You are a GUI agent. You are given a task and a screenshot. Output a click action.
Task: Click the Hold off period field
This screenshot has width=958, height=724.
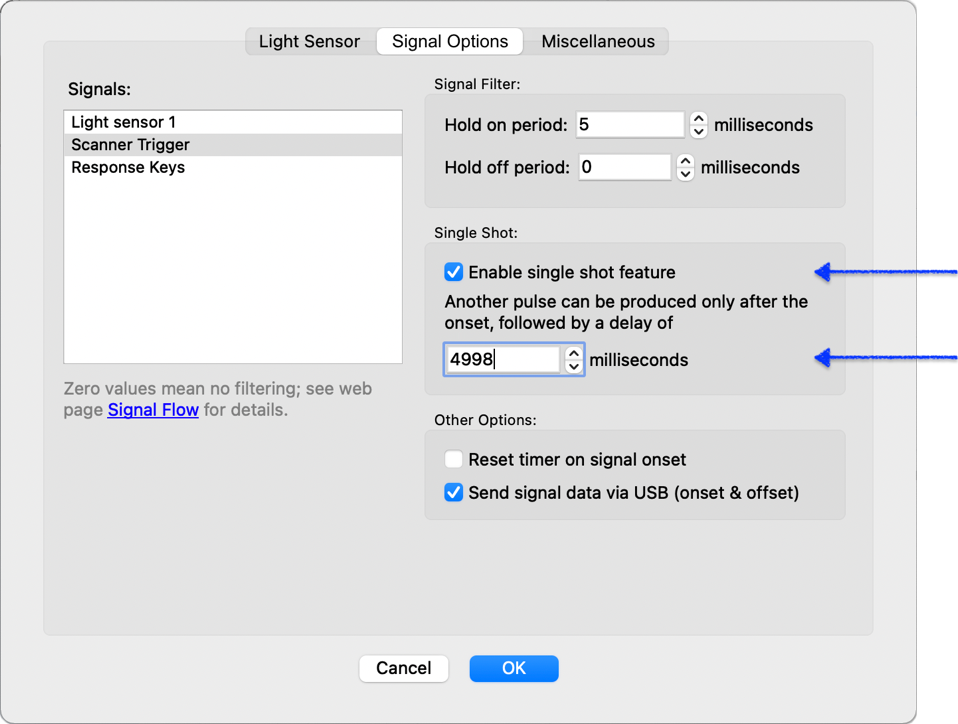point(623,167)
